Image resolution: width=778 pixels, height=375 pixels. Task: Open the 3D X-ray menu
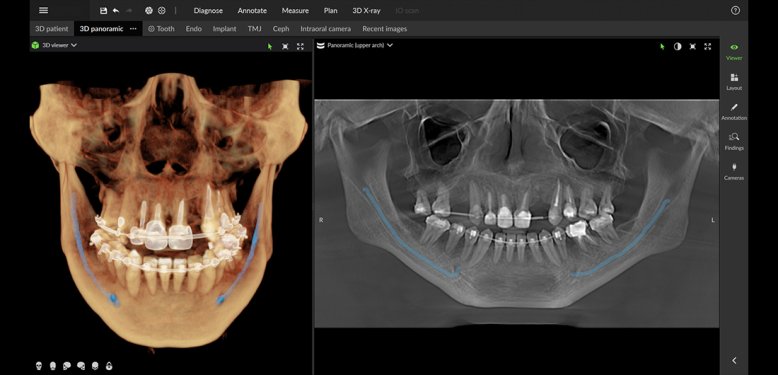(x=366, y=10)
